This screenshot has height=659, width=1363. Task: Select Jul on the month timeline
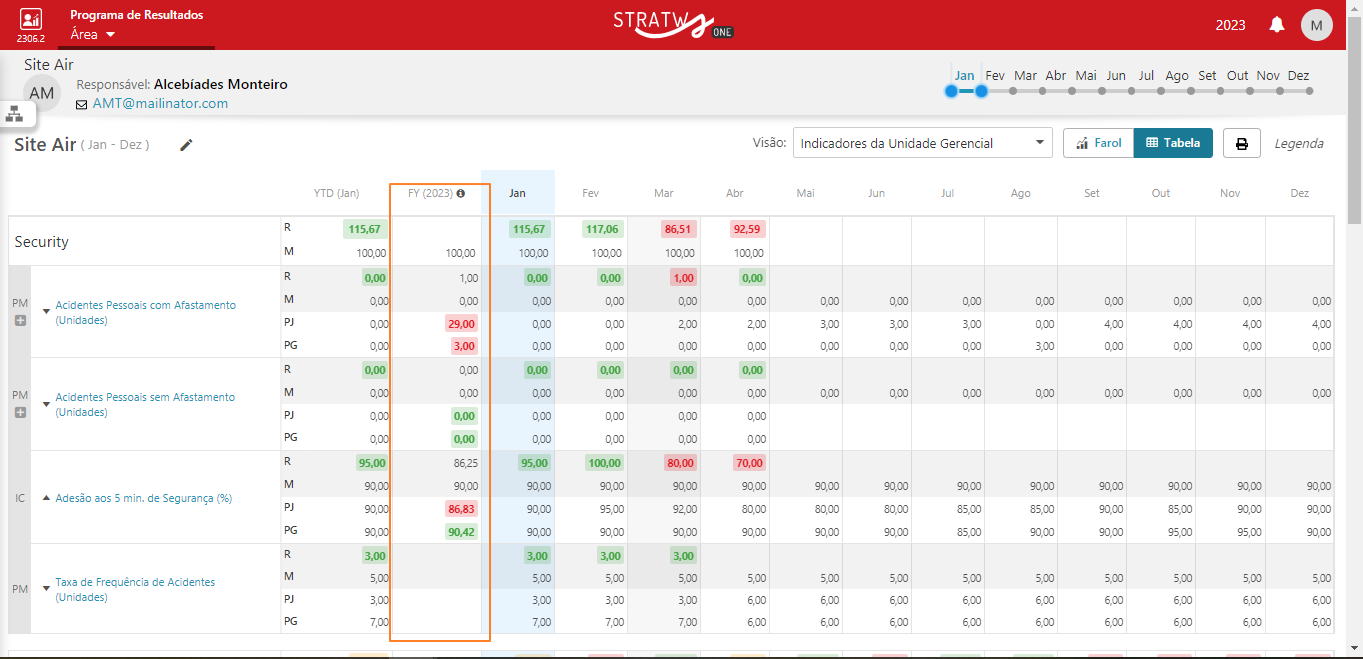point(1146,75)
